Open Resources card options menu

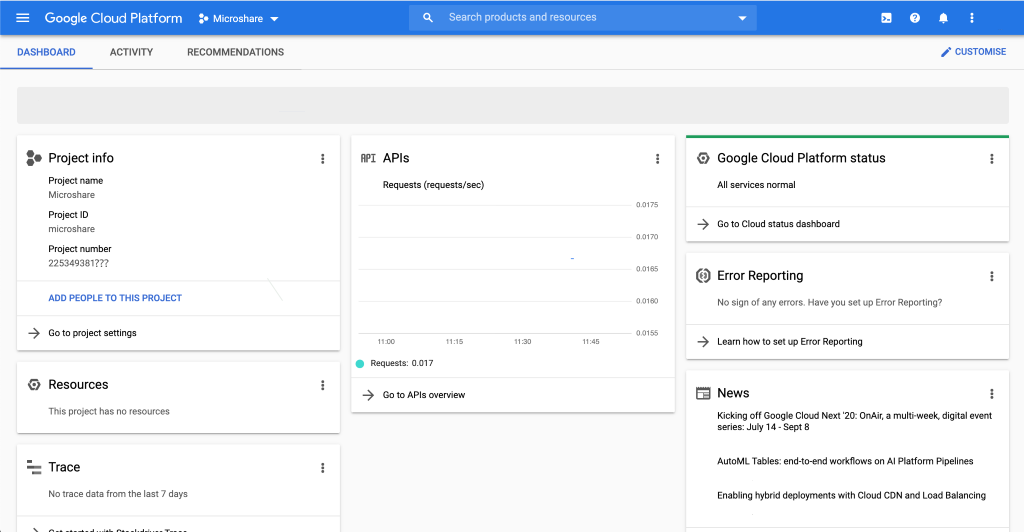tap(322, 385)
